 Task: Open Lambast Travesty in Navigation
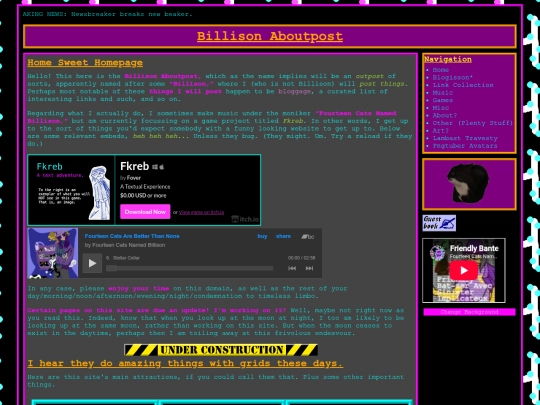pos(465,138)
